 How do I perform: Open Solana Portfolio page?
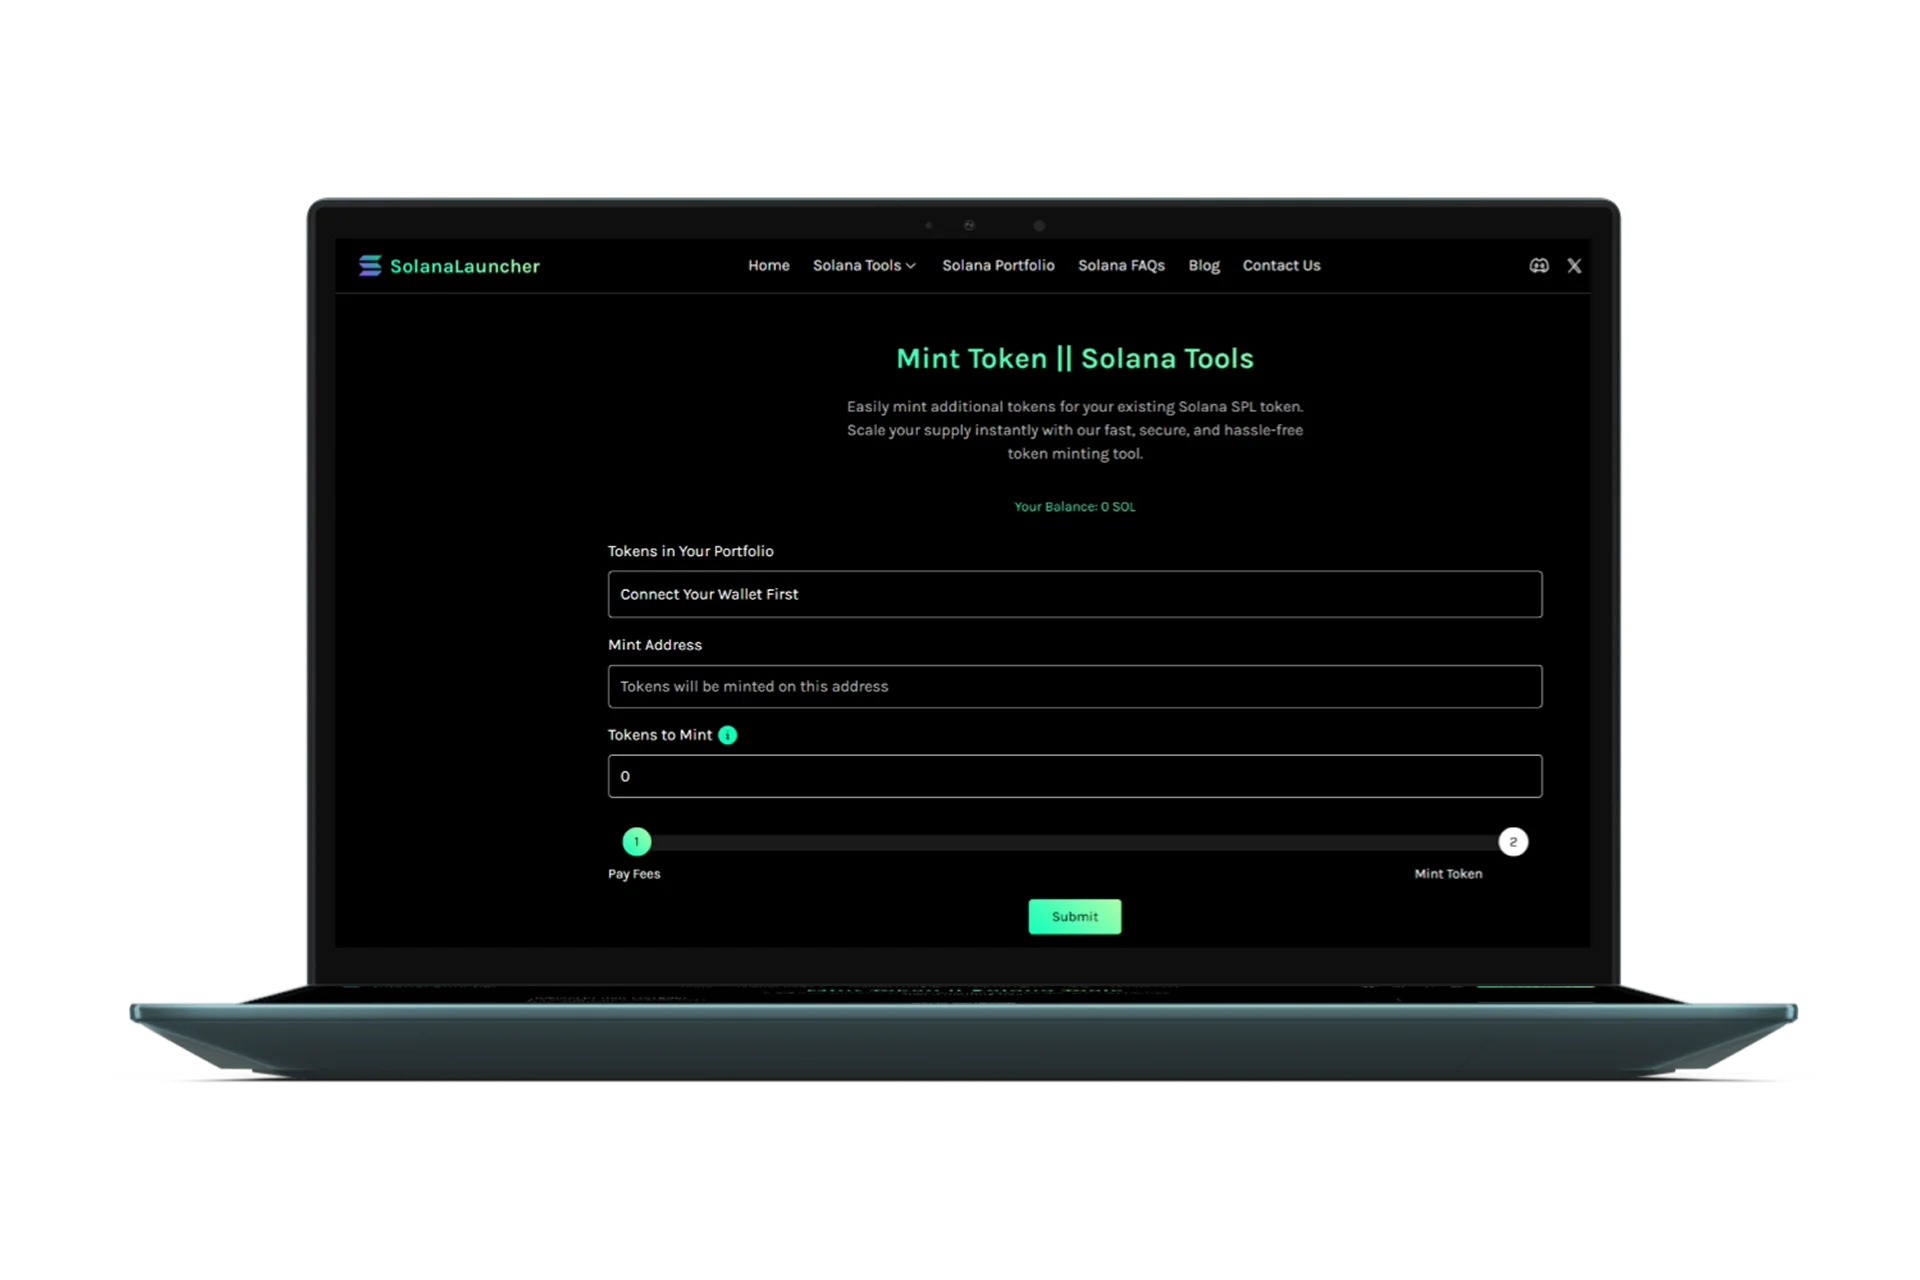(x=998, y=265)
